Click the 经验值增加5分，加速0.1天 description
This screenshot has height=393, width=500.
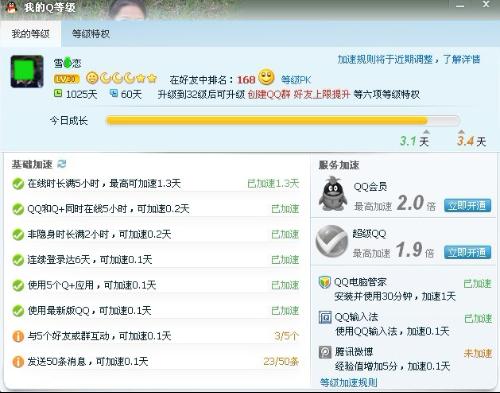[x=392, y=366]
